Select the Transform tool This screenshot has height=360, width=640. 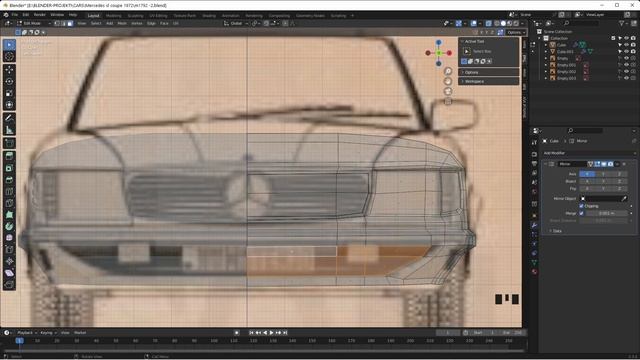coord(9,105)
